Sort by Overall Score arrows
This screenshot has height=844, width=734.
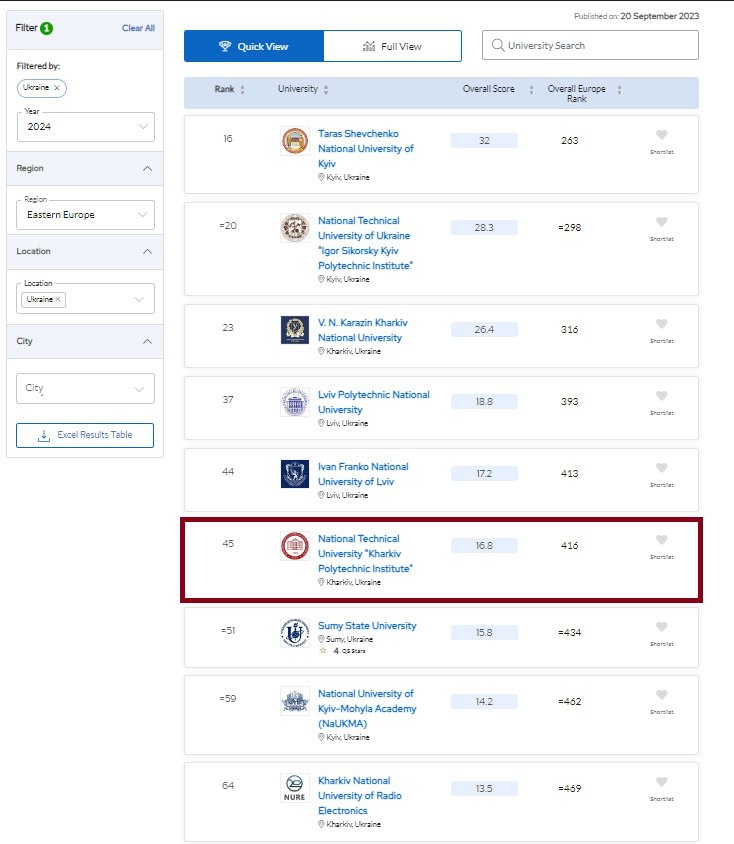pos(531,90)
